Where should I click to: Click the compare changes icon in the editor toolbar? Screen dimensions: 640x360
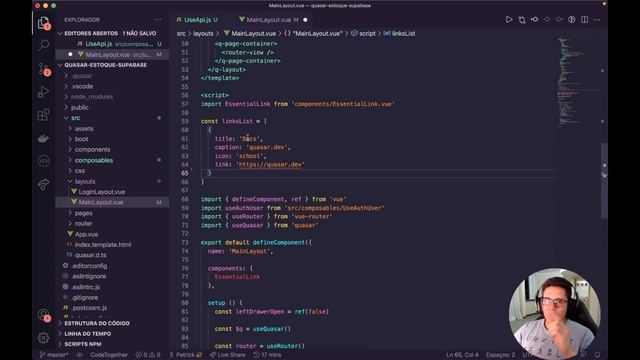coord(522,20)
